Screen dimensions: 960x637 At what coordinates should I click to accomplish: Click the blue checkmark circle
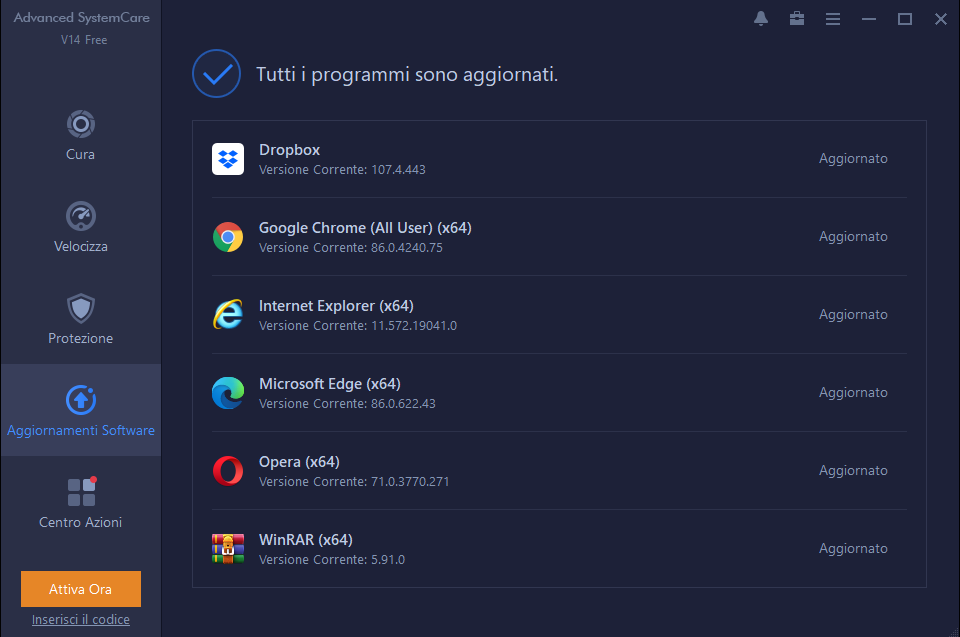pyautogui.click(x=216, y=73)
